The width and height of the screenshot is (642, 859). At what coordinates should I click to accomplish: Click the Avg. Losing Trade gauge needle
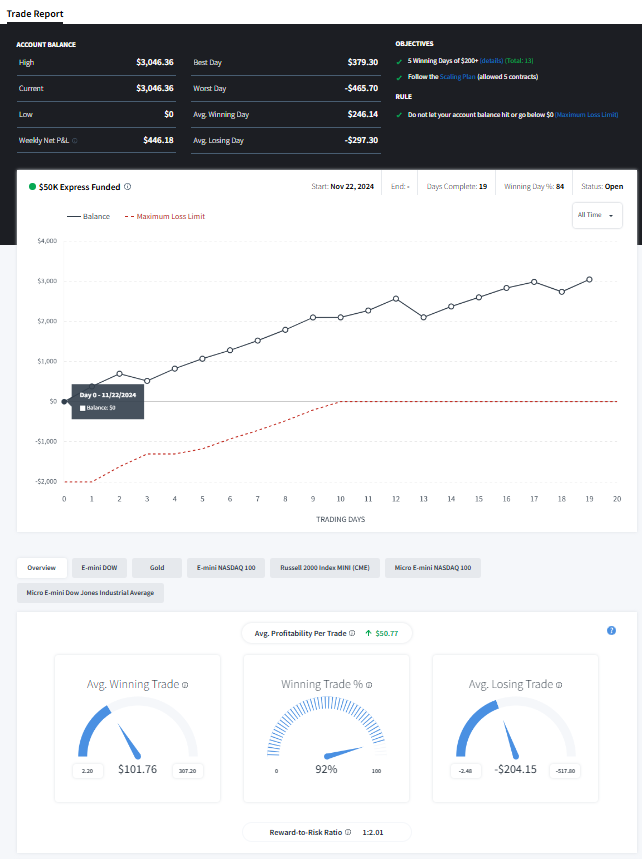(511, 740)
